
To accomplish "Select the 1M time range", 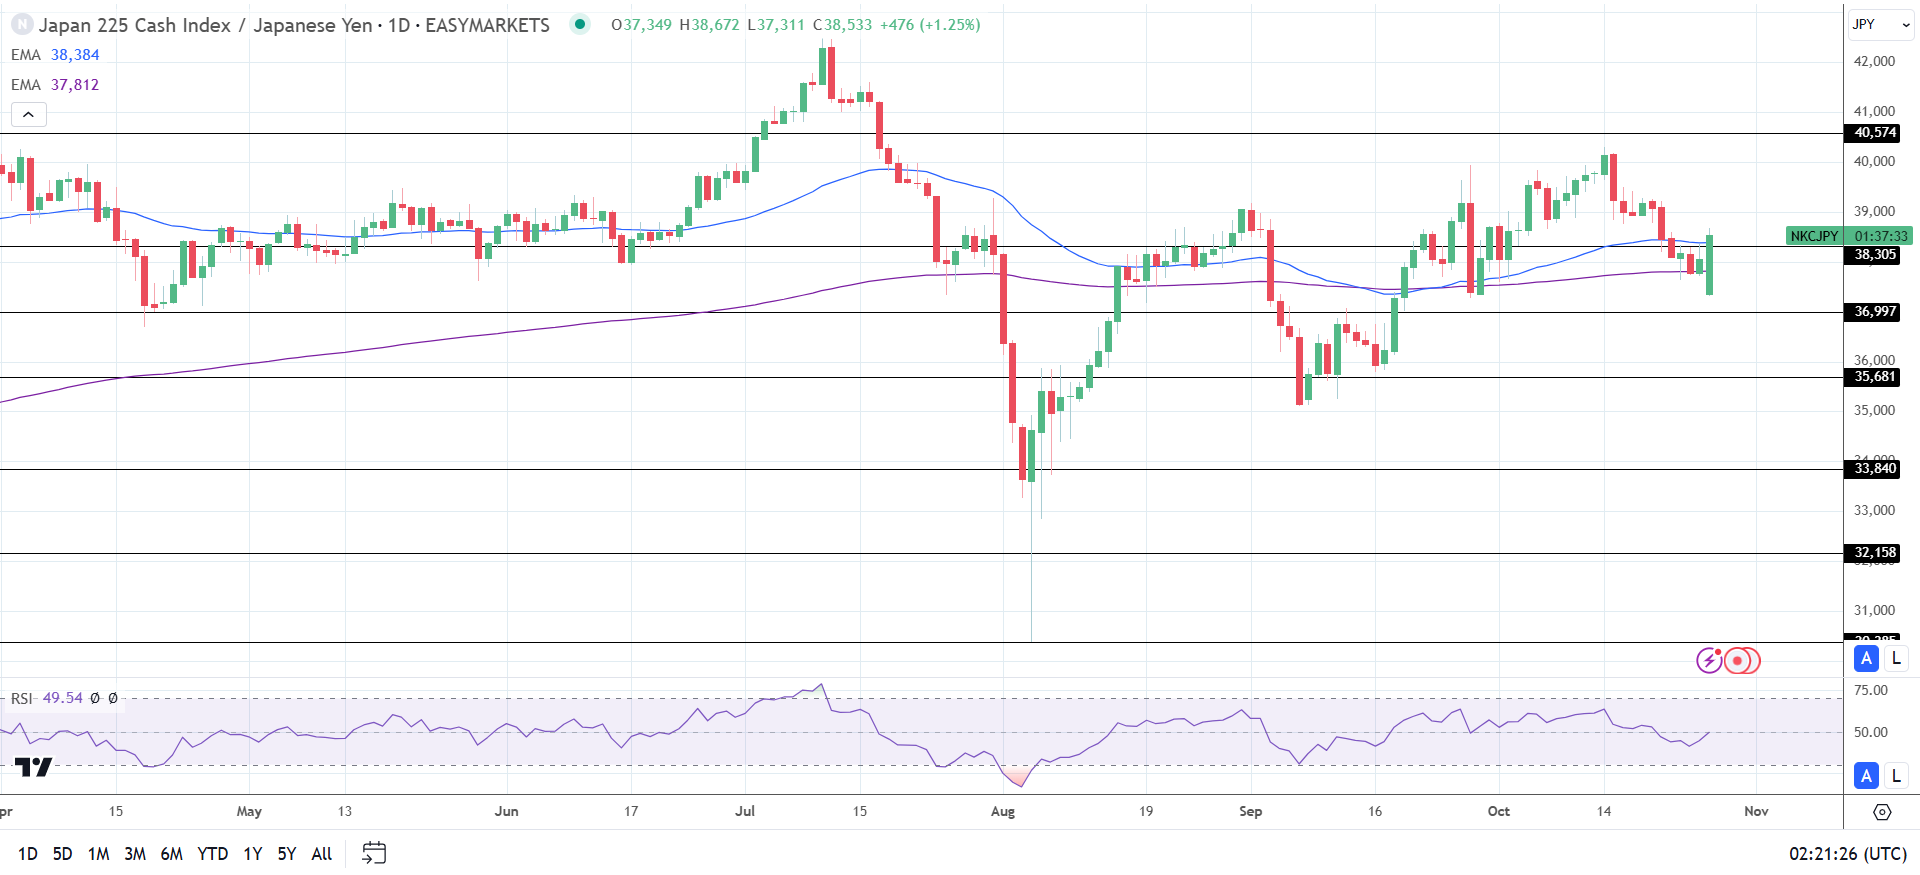I will tap(98, 853).
